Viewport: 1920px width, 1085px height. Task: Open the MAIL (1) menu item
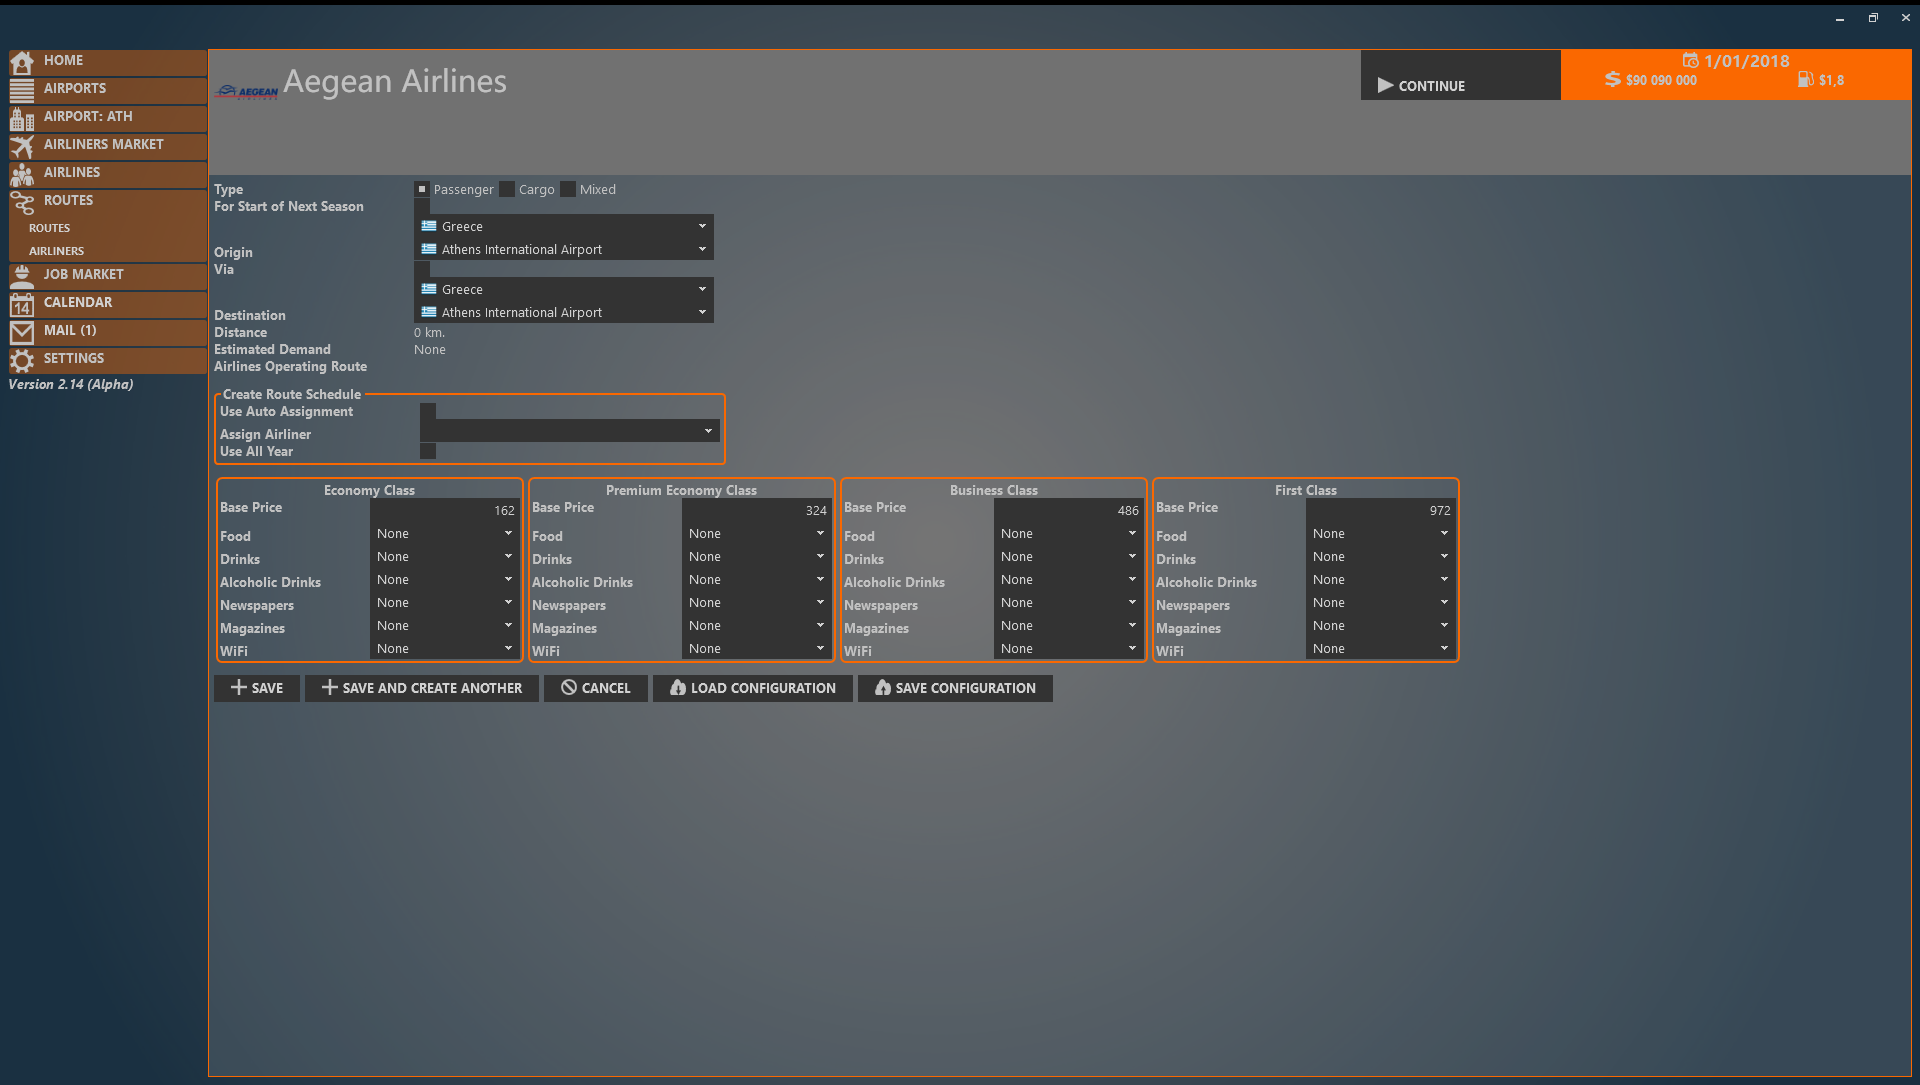pyautogui.click(x=108, y=332)
